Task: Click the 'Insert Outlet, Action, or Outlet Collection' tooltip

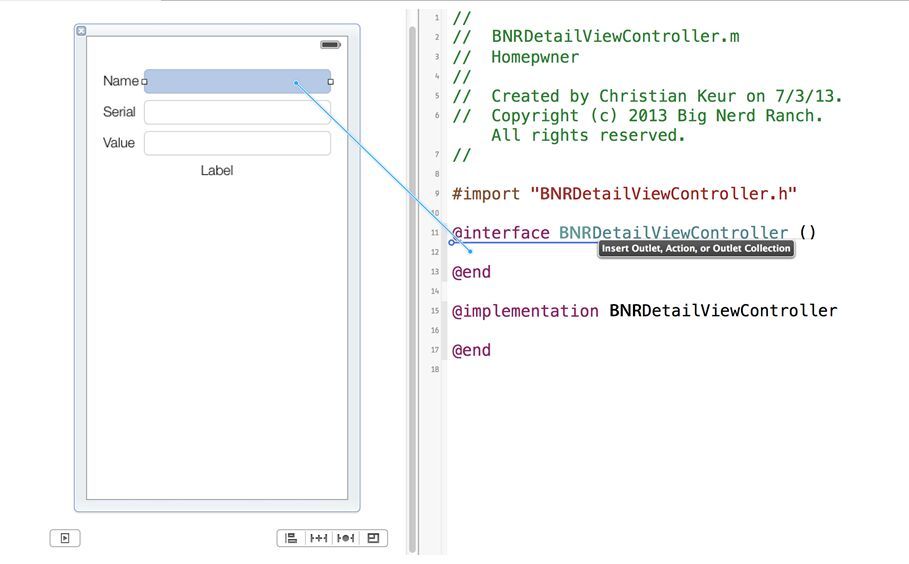Action: (696, 249)
